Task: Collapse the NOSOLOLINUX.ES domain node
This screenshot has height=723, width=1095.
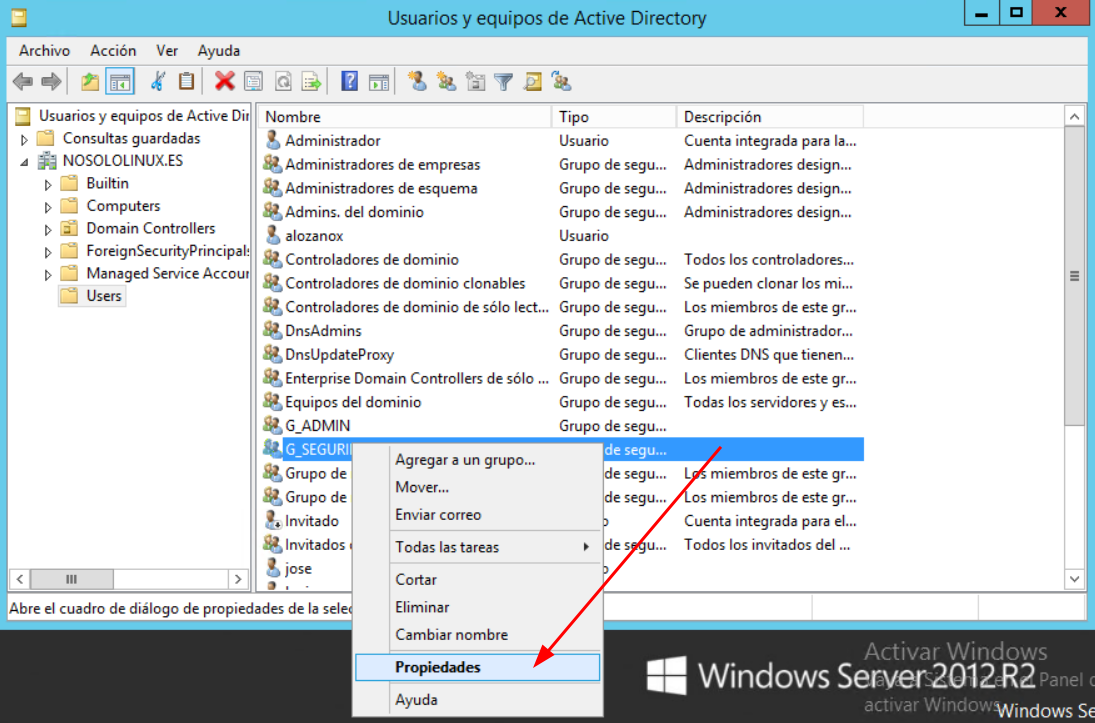Action: [x=24, y=161]
